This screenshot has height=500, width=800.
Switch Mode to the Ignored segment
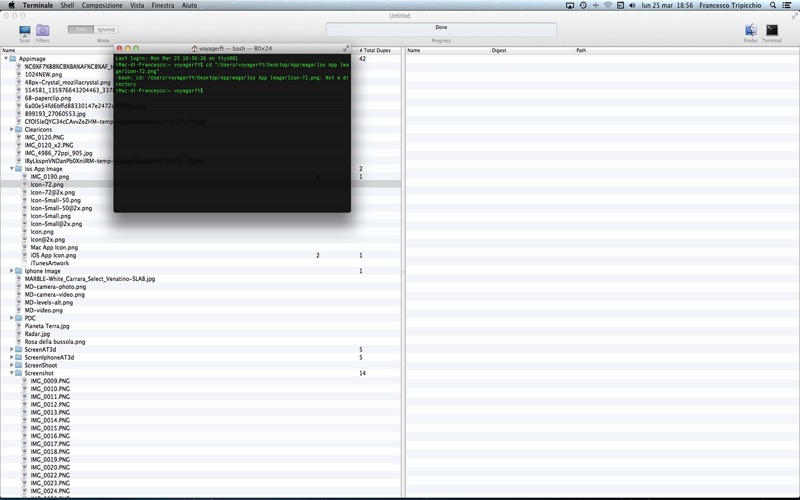(106, 30)
